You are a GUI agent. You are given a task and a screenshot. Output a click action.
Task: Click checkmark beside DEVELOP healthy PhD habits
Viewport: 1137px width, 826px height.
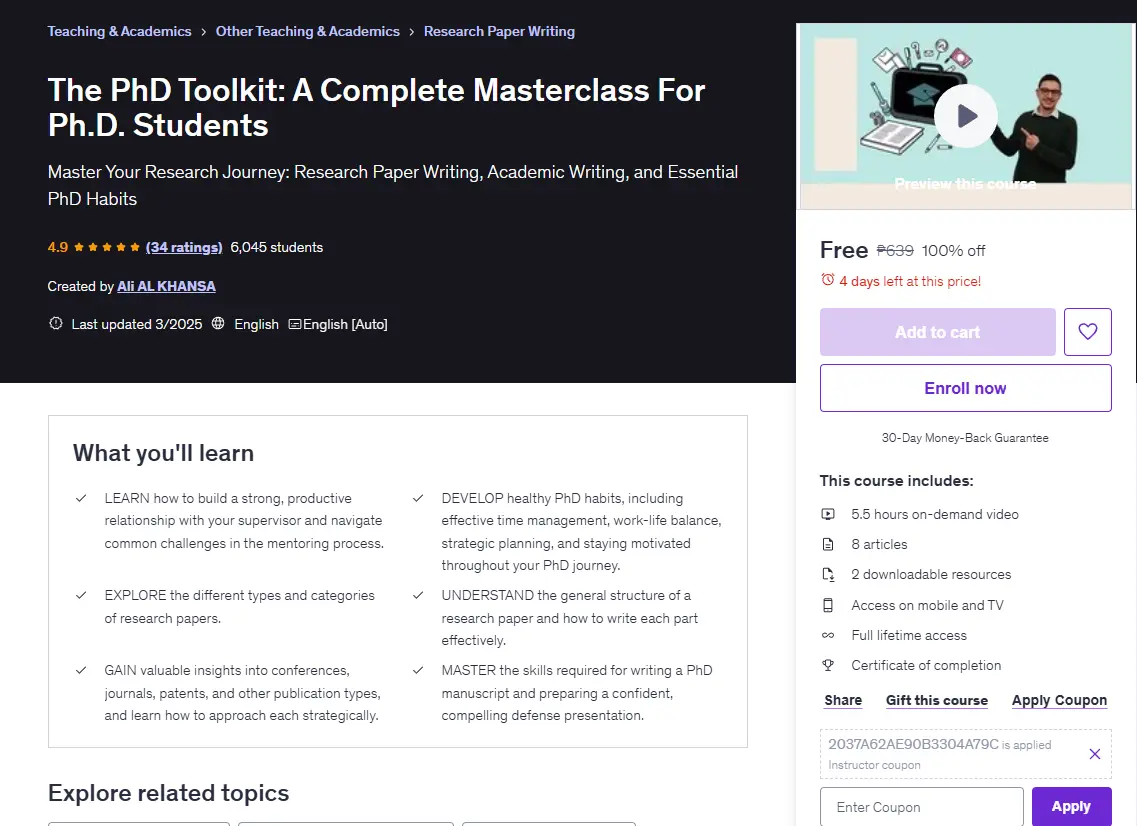click(418, 498)
